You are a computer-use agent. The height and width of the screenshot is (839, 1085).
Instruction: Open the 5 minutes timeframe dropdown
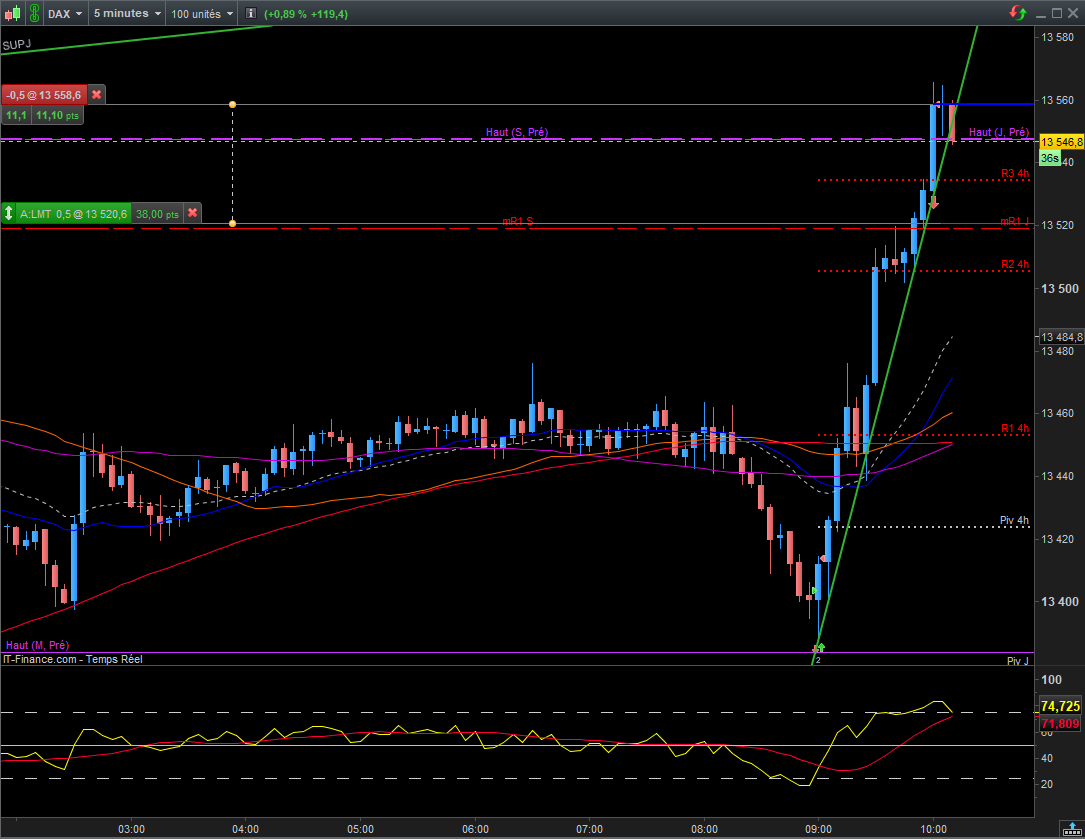(x=127, y=14)
